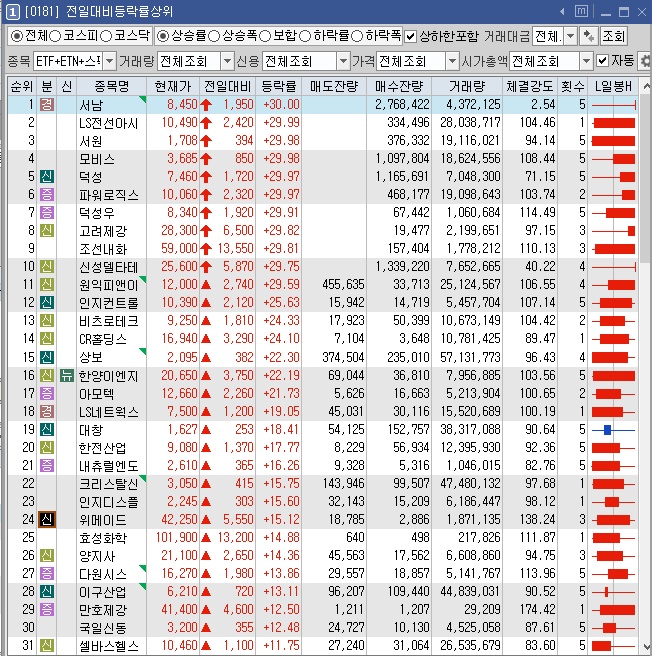Select the 전체 market radio button
This screenshot has height=656, width=652.
pyautogui.click(x=16, y=36)
